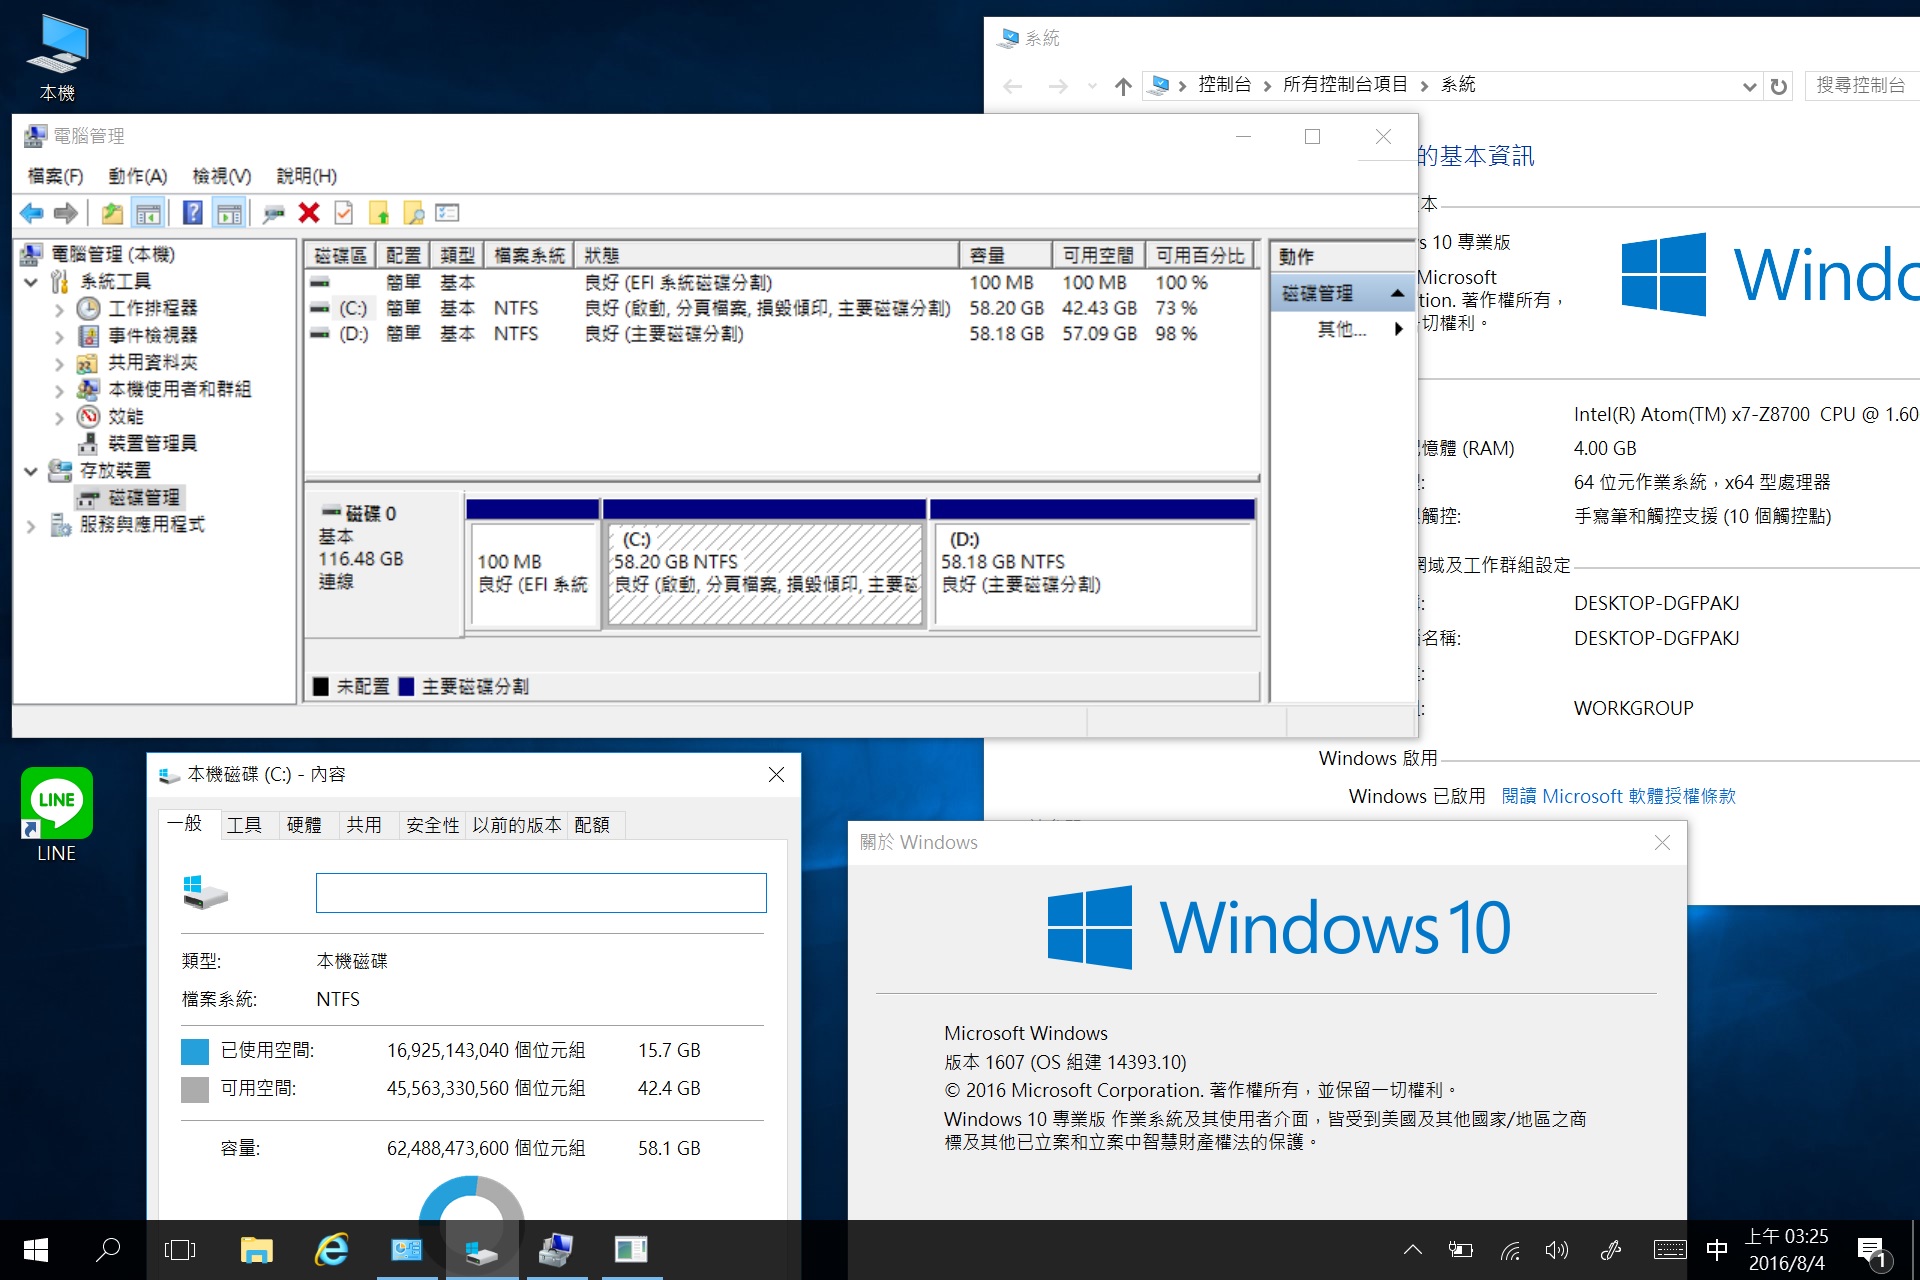Open the 說明(H) menu
The image size is (1920, 1280).
(x=306, y=176)
